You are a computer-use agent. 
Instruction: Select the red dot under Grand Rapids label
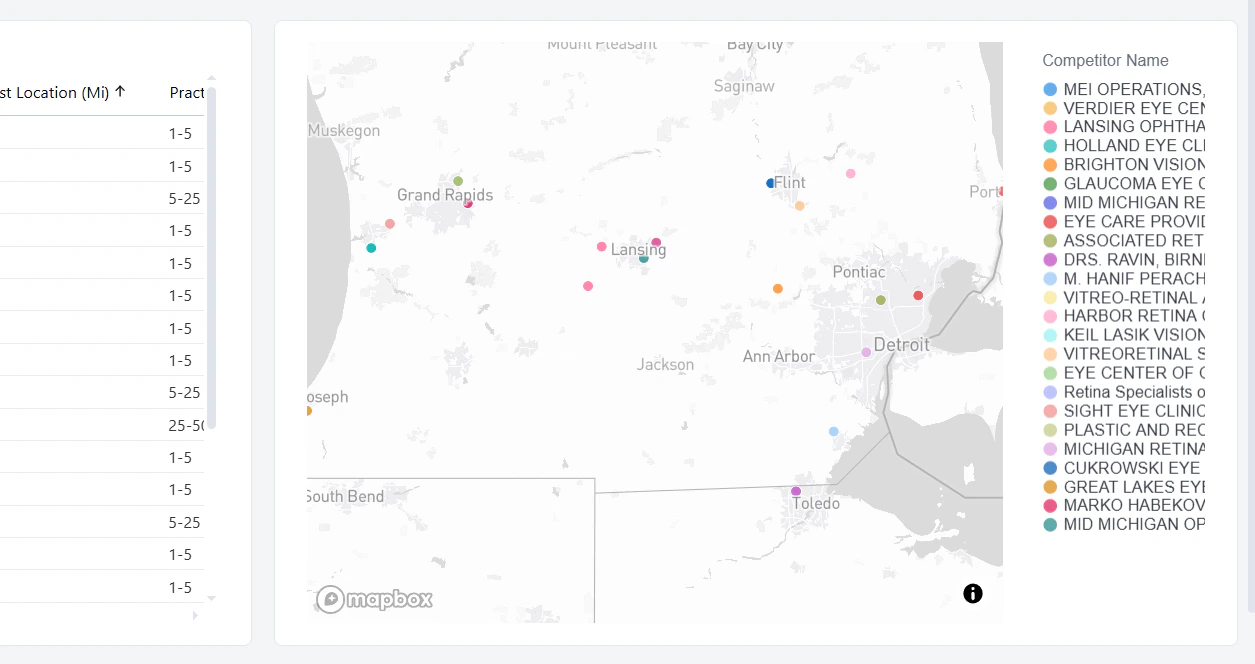click(468, 204)
